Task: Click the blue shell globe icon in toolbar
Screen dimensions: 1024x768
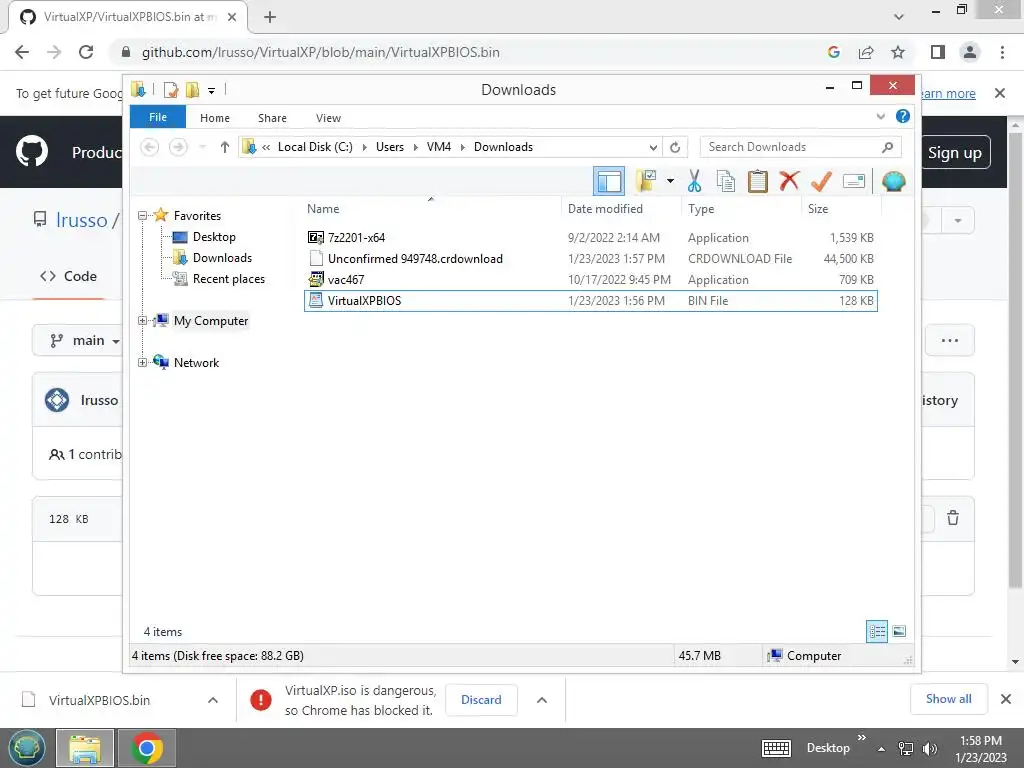Action: pos(893,181)
